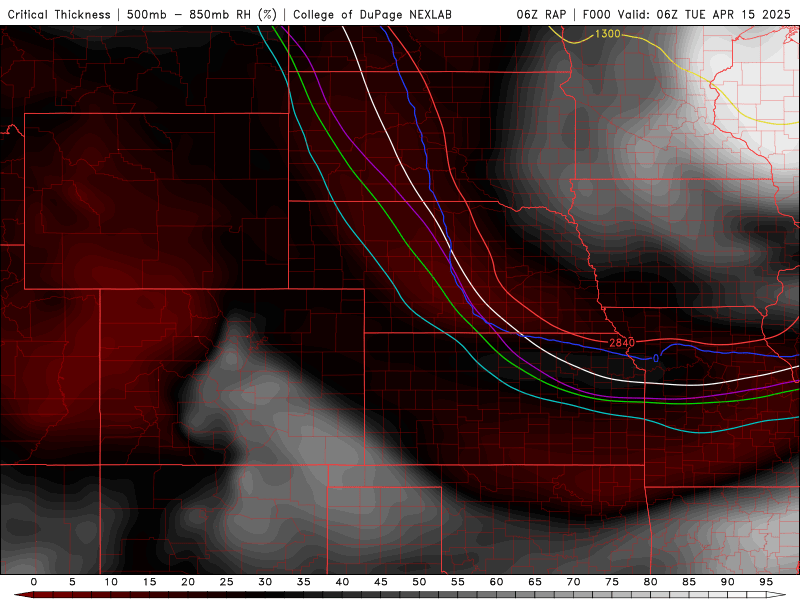Click the colorbar tick label '75'
This screenshot has width=800, height=600.
[612, 582]
